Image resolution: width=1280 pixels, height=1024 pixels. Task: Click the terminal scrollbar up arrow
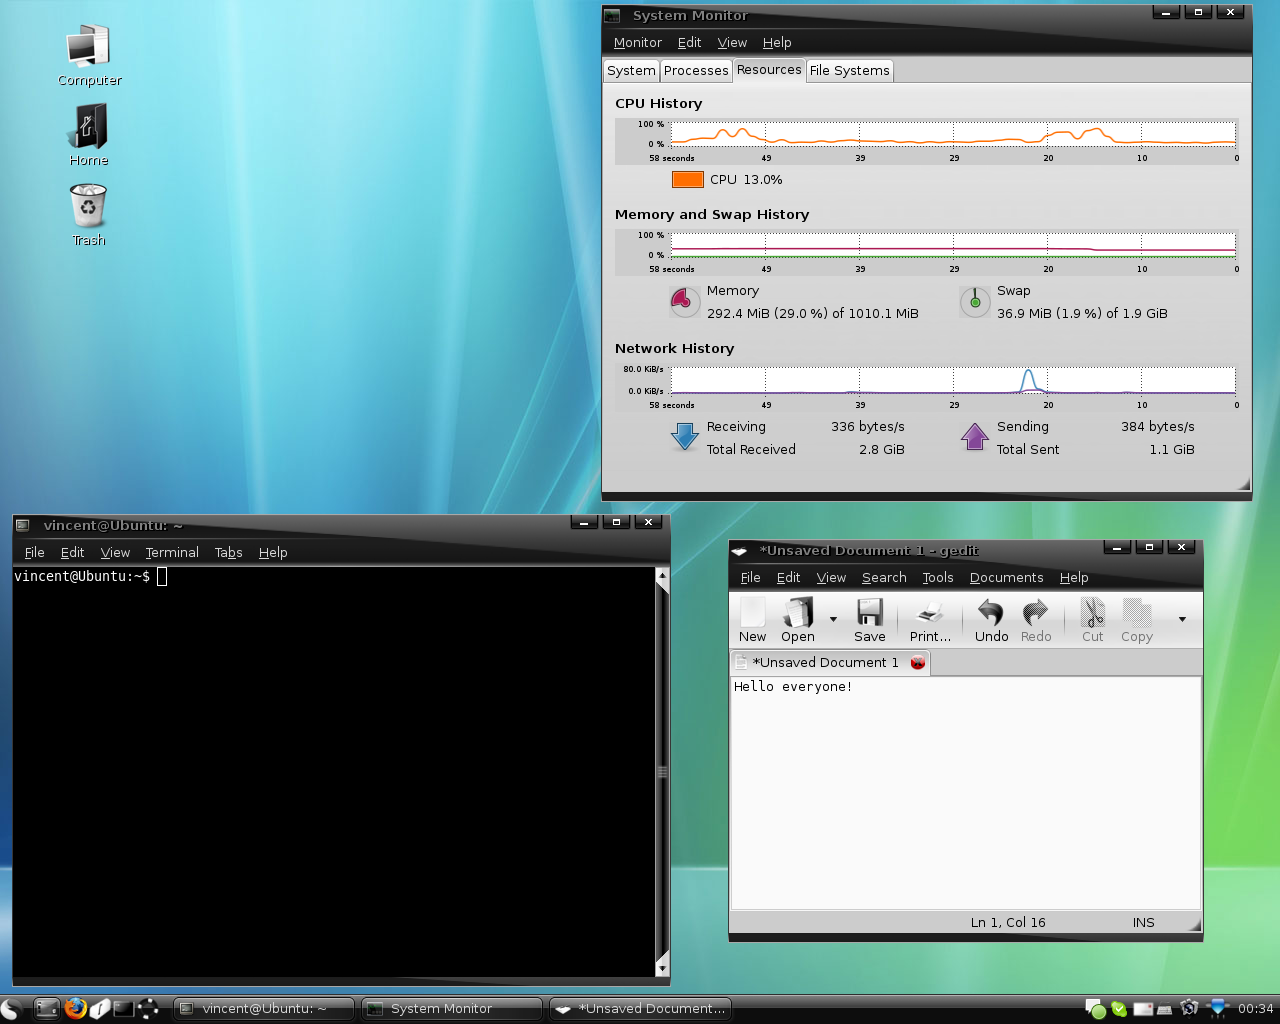(662, 576)
